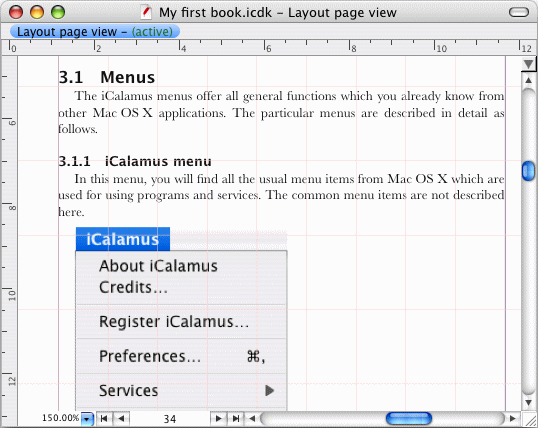Click the window resize grip corner

[x=529, y=419]
